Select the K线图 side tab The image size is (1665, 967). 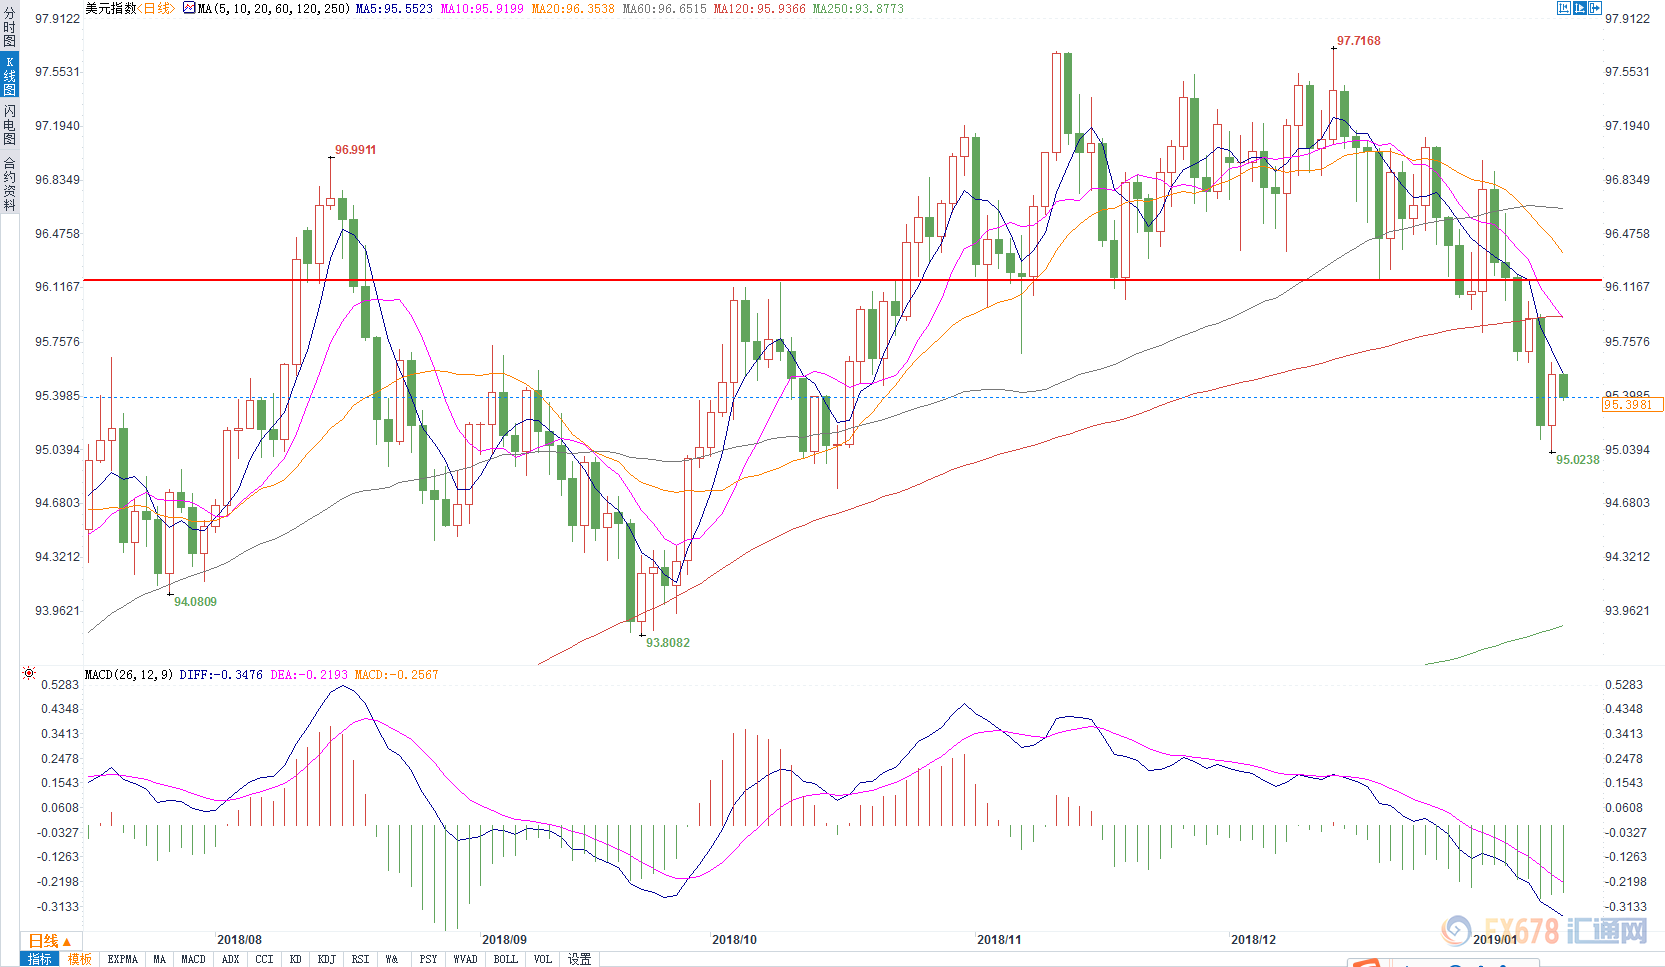(x=9, y=75)
